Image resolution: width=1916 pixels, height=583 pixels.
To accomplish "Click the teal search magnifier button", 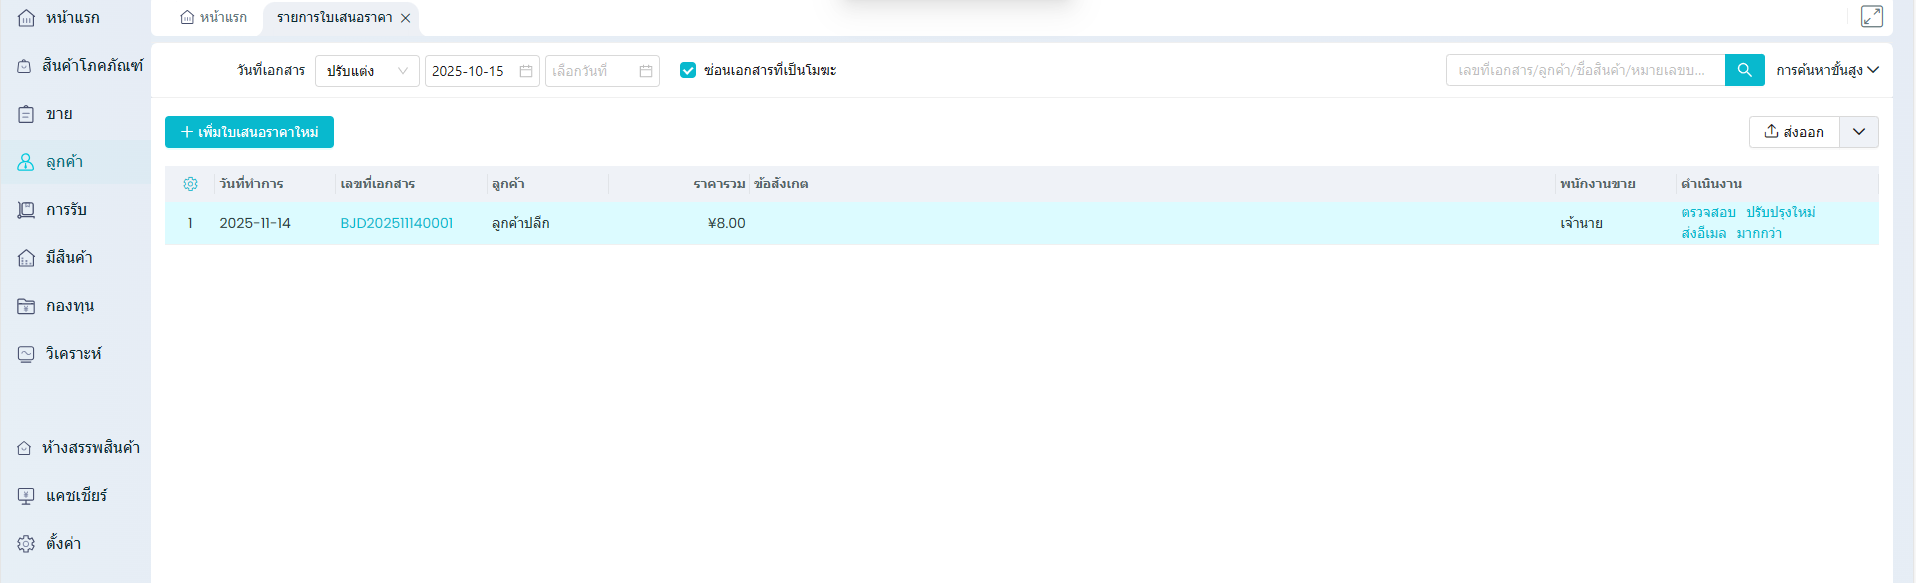I will (1744, 70).
